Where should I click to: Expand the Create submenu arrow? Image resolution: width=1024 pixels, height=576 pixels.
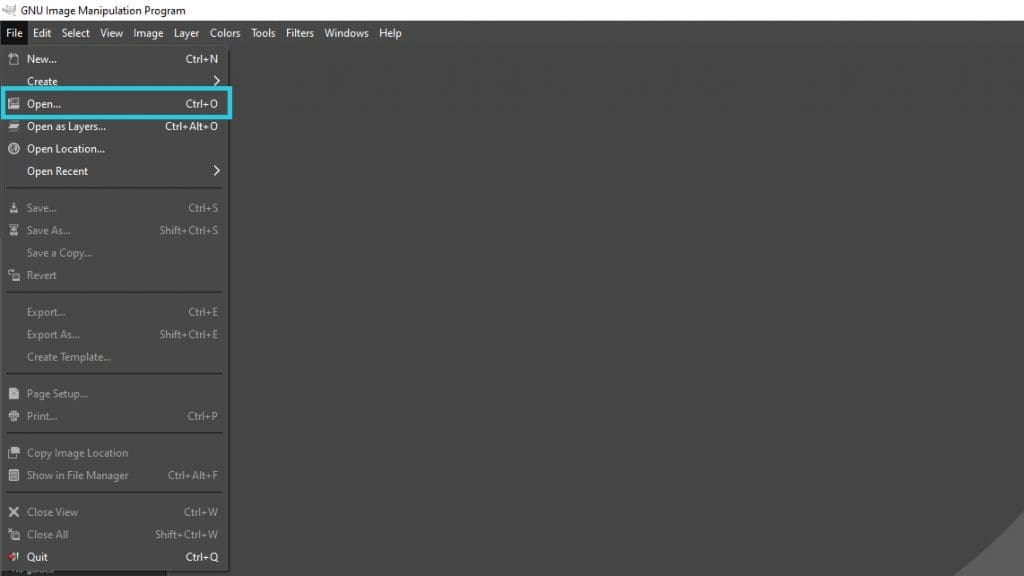coord(216,81)
